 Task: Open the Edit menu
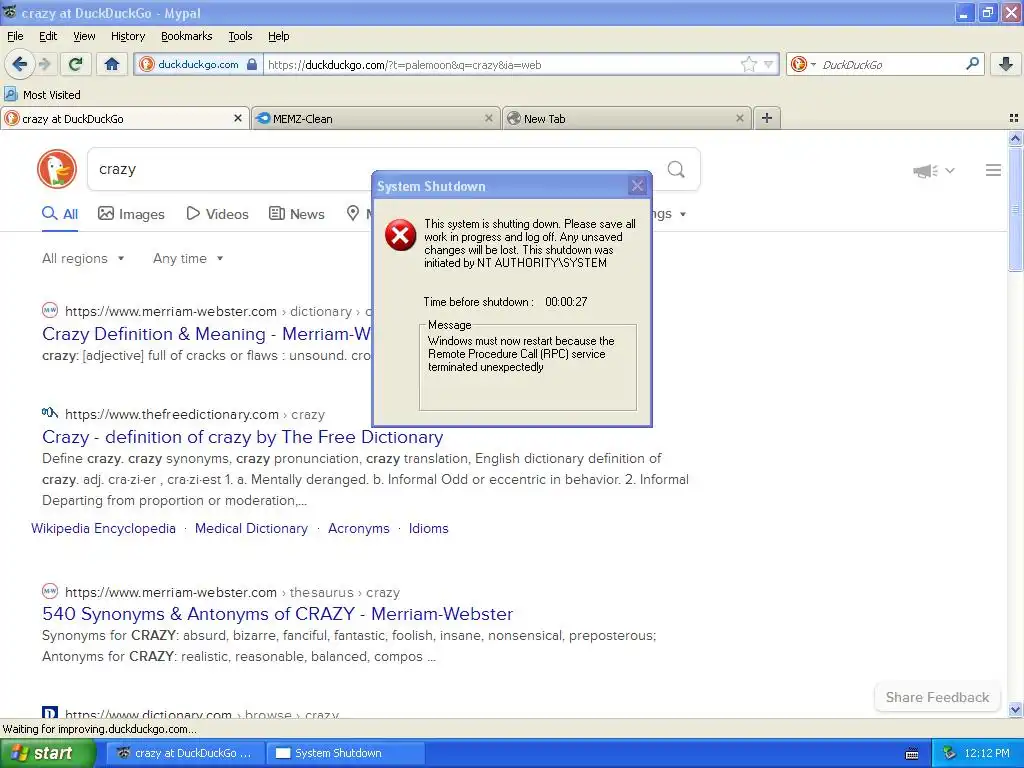pos(48,36)
